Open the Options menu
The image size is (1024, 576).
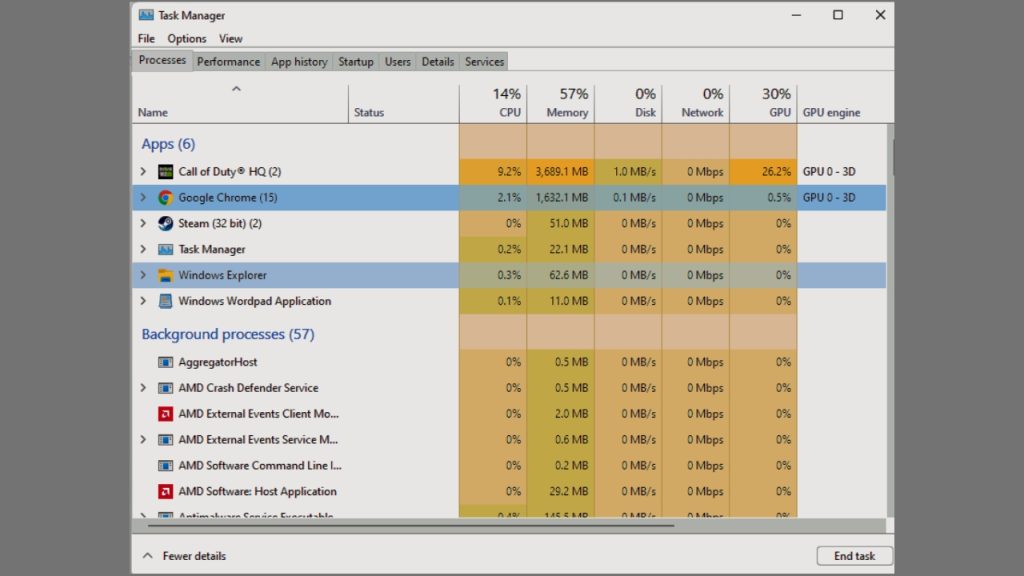187,39
